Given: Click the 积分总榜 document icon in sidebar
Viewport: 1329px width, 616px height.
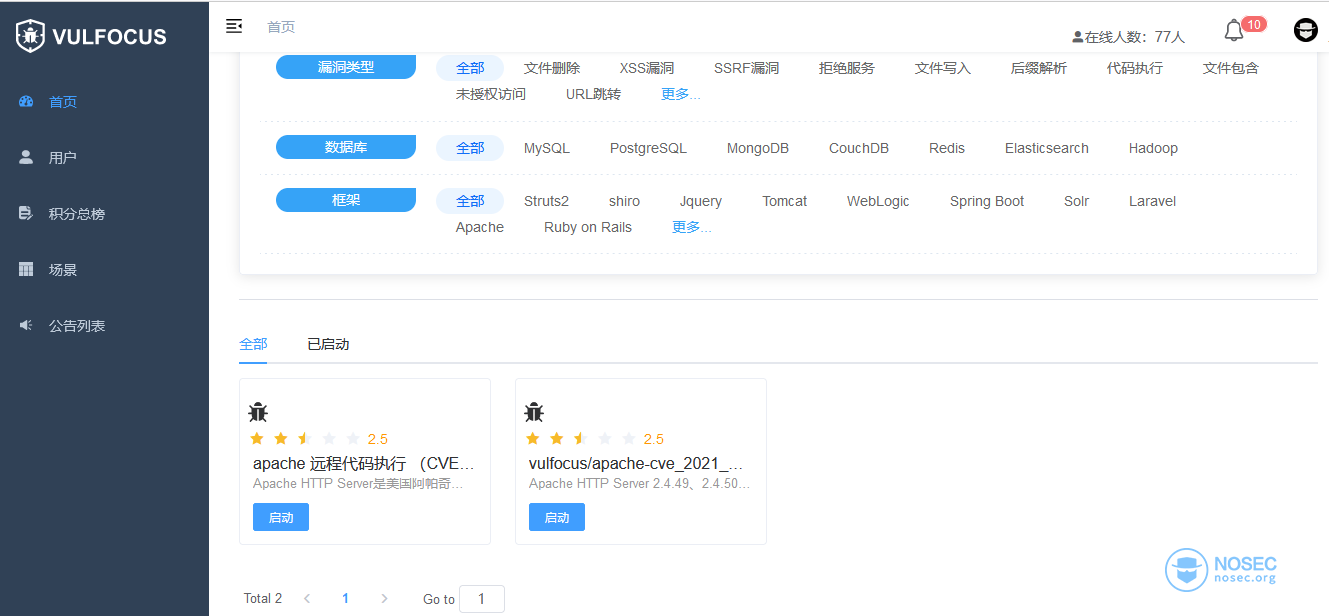Looking at the screenshot, I should click(x=26, y=214).
